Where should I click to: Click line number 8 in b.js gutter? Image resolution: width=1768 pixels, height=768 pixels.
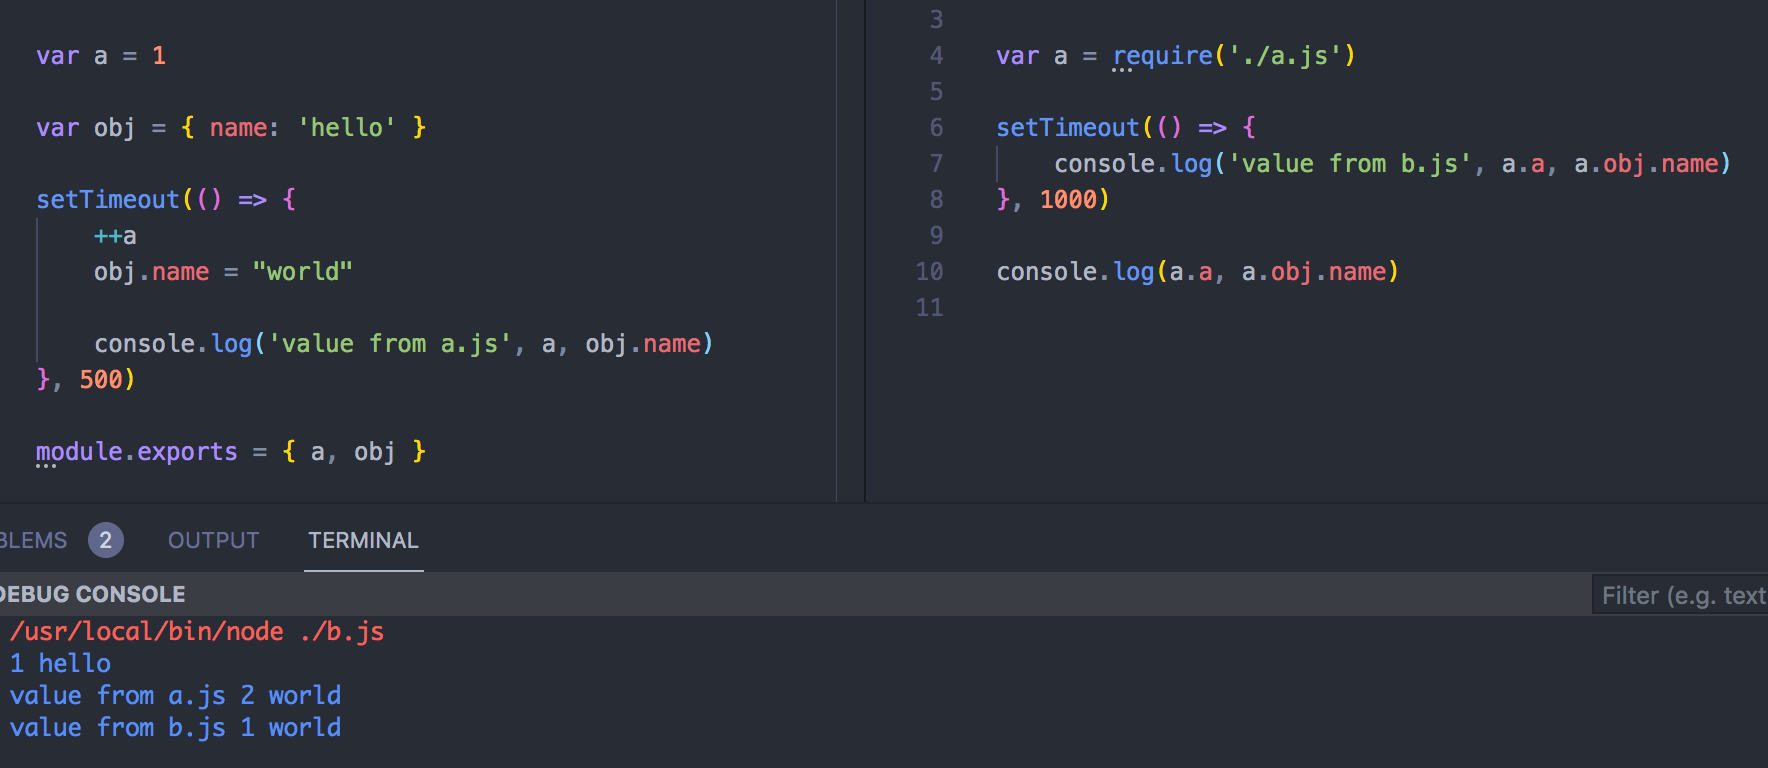(x=936, y=200)
